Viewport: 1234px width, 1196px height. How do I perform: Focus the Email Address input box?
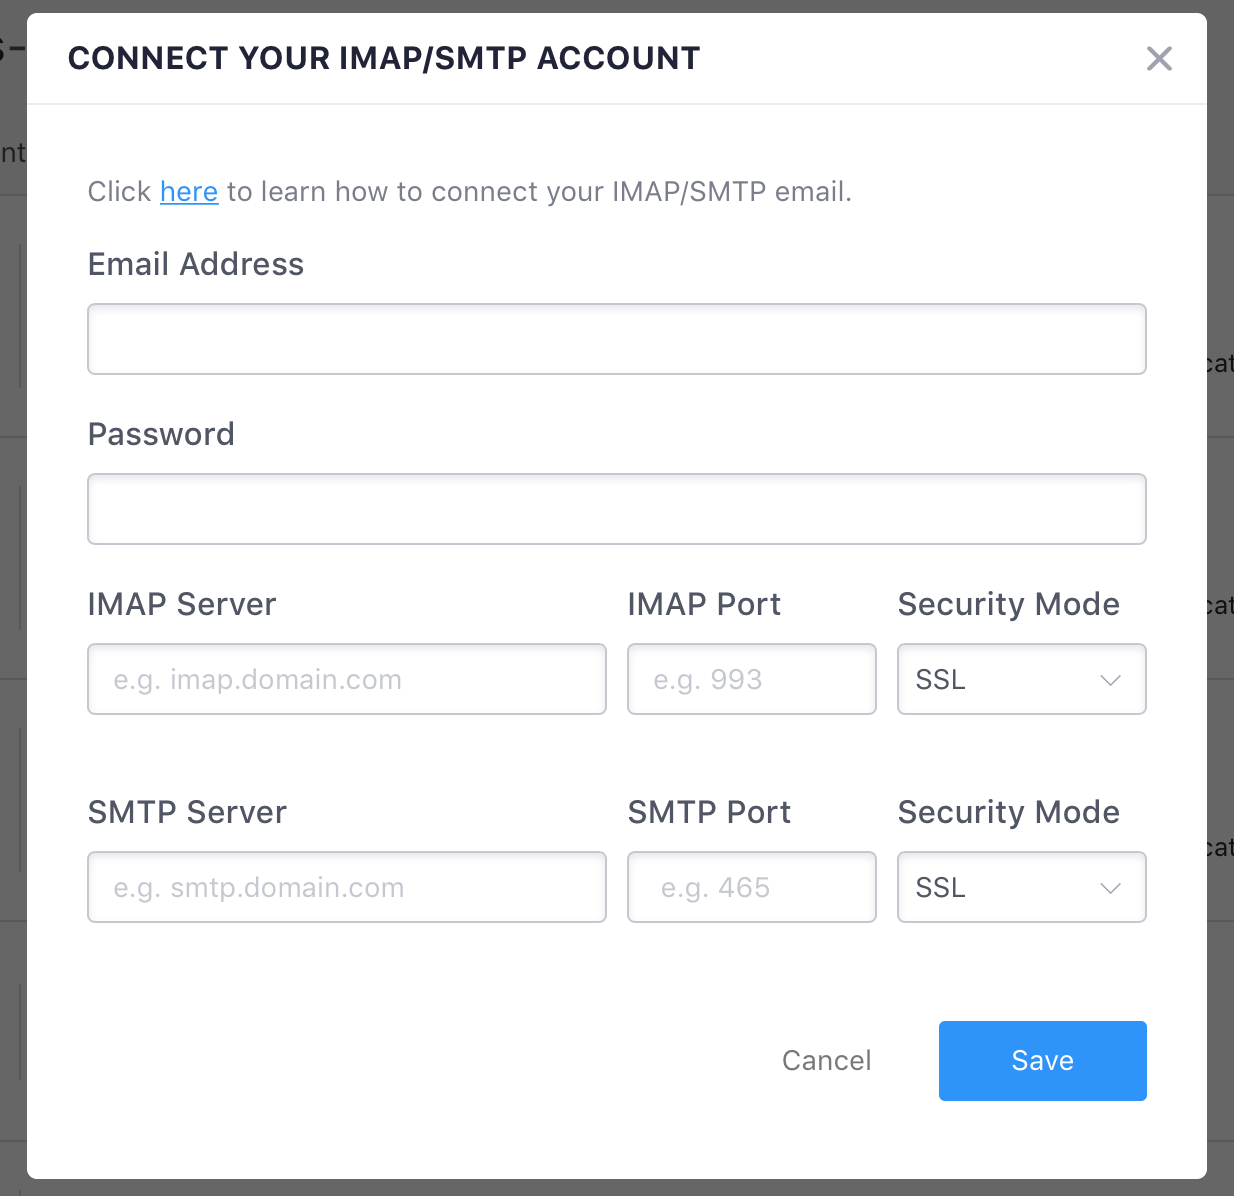point(616,339)
